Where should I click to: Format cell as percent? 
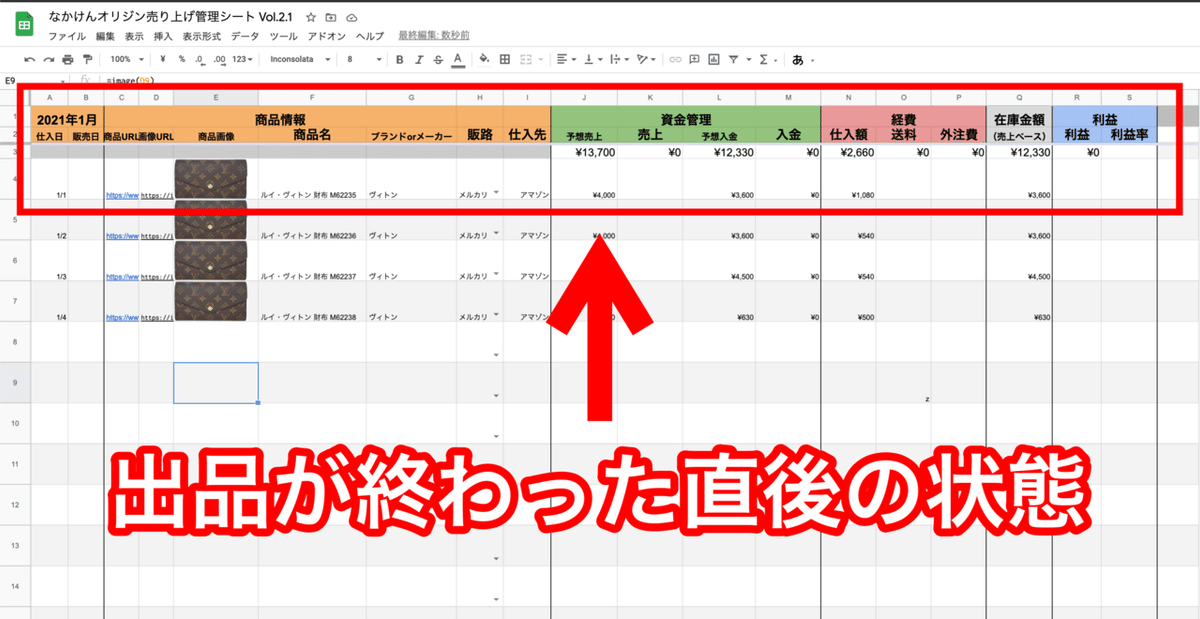click(181, 60)
